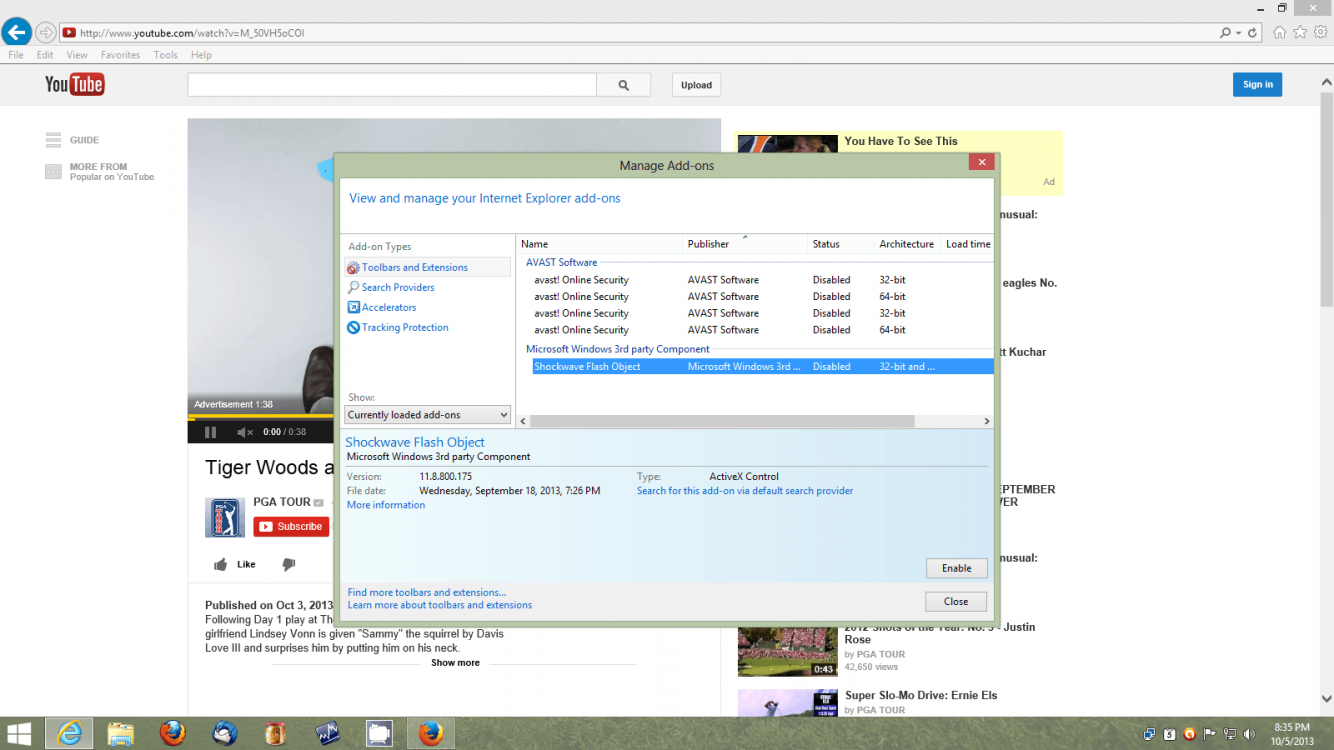This screenshot has width=1334, height=750.
Task: Open the Edit menu
Action: 45,55
